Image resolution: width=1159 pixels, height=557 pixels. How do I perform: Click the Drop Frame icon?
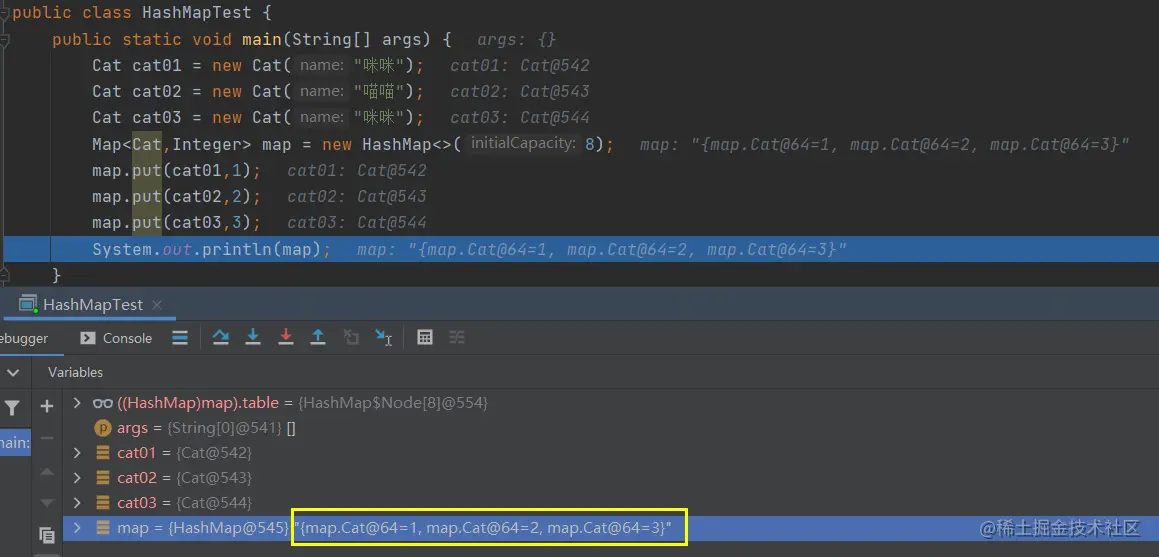[350, 338]
